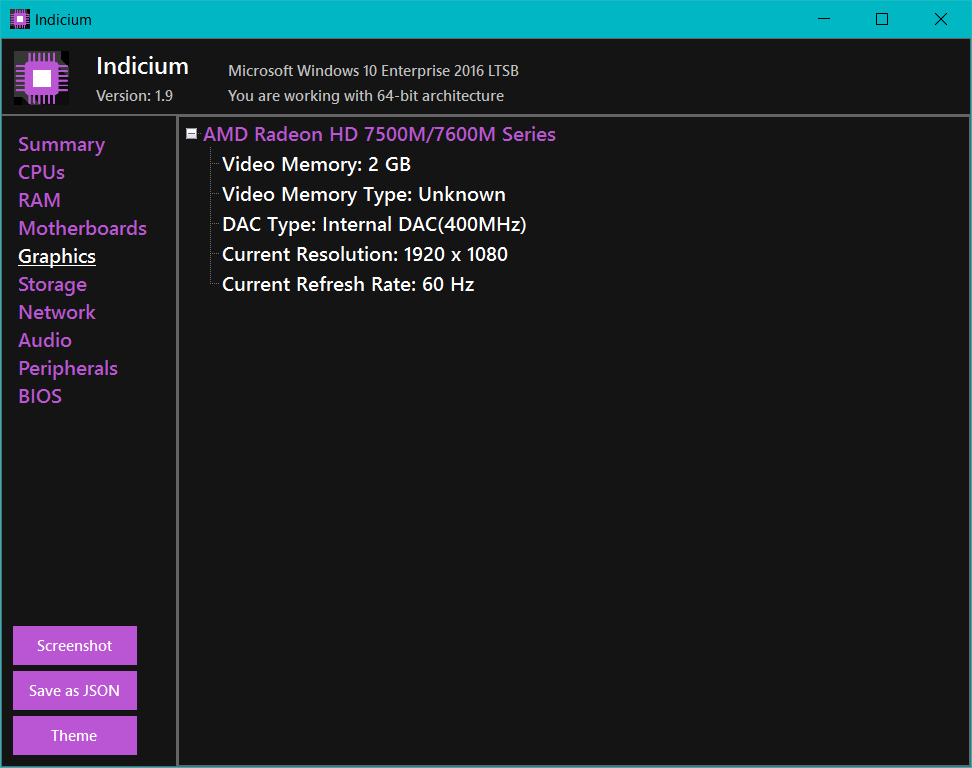
Task: Open the Summary section
Action: pos(61,144)
